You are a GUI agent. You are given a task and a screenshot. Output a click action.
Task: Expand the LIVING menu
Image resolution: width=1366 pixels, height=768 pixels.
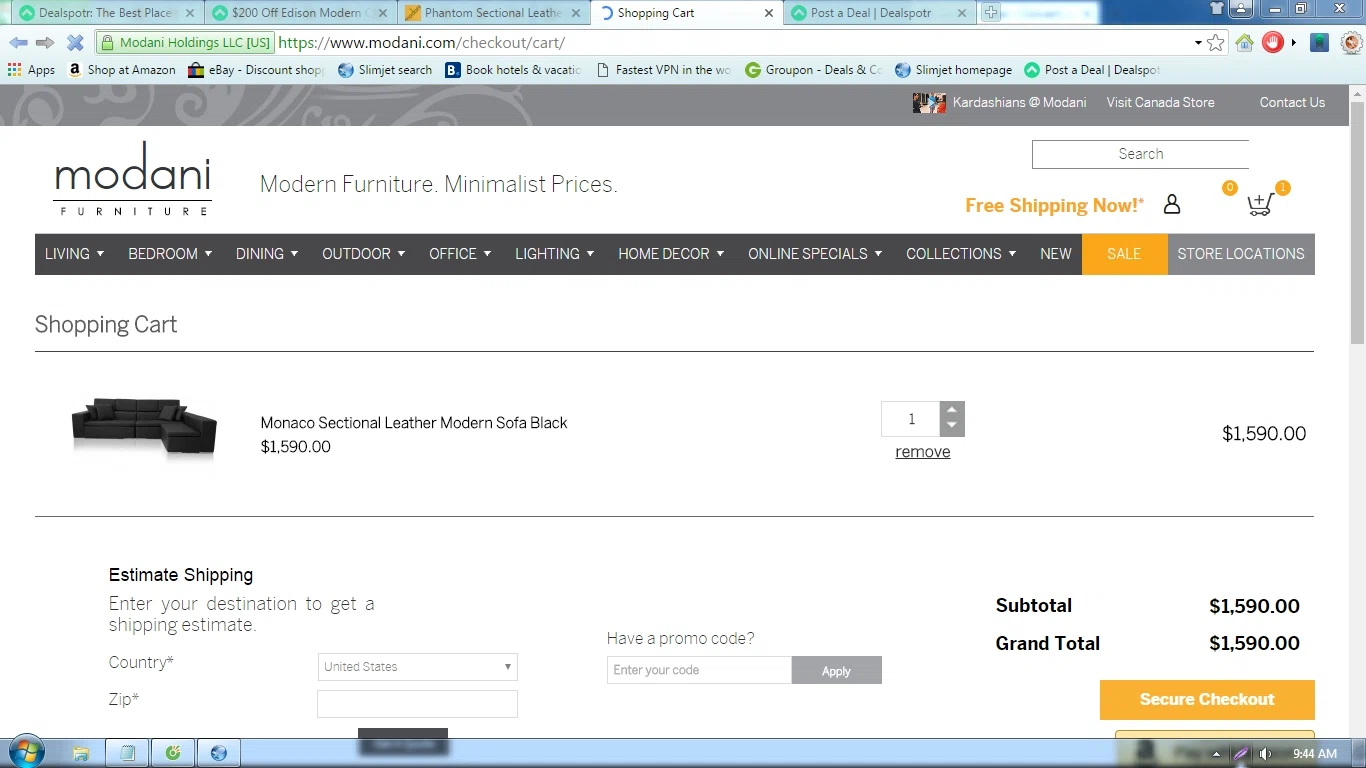[74, 254]
